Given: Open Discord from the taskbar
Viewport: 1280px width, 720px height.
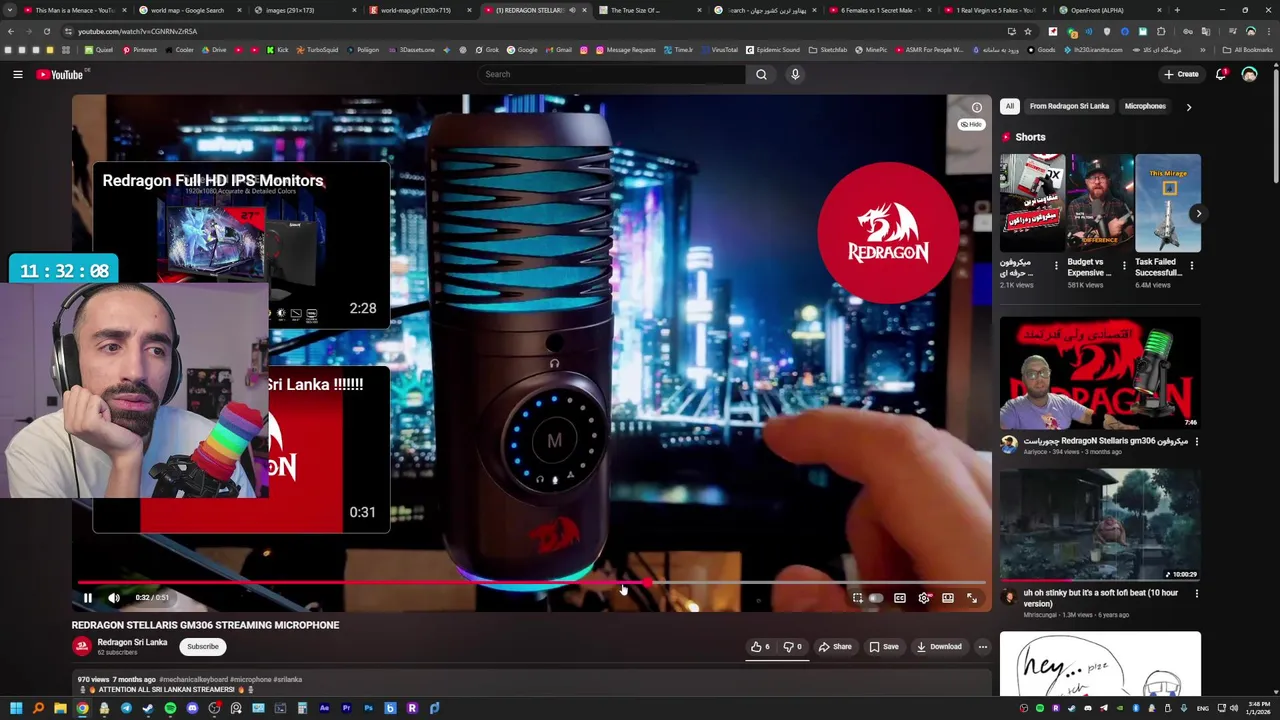Looking at the screenshot, I should [x=192, y=708].
